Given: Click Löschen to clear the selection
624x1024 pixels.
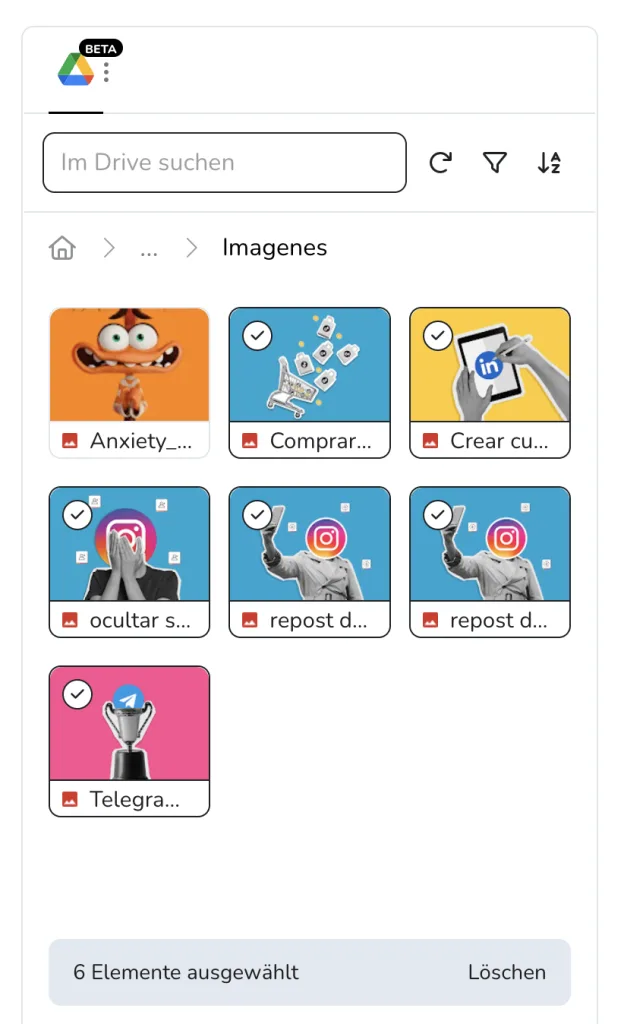Looking at the screenshot, I should click(x=507, y=972).
